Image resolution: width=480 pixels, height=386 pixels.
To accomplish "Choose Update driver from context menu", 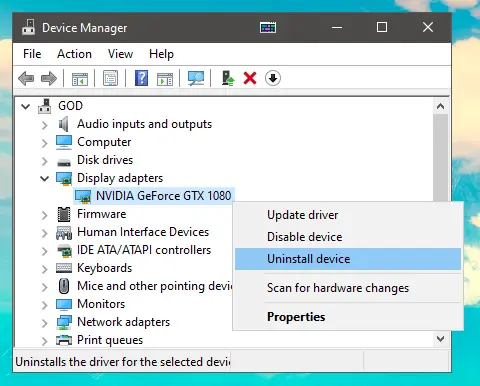I will [x=348, y=215].
